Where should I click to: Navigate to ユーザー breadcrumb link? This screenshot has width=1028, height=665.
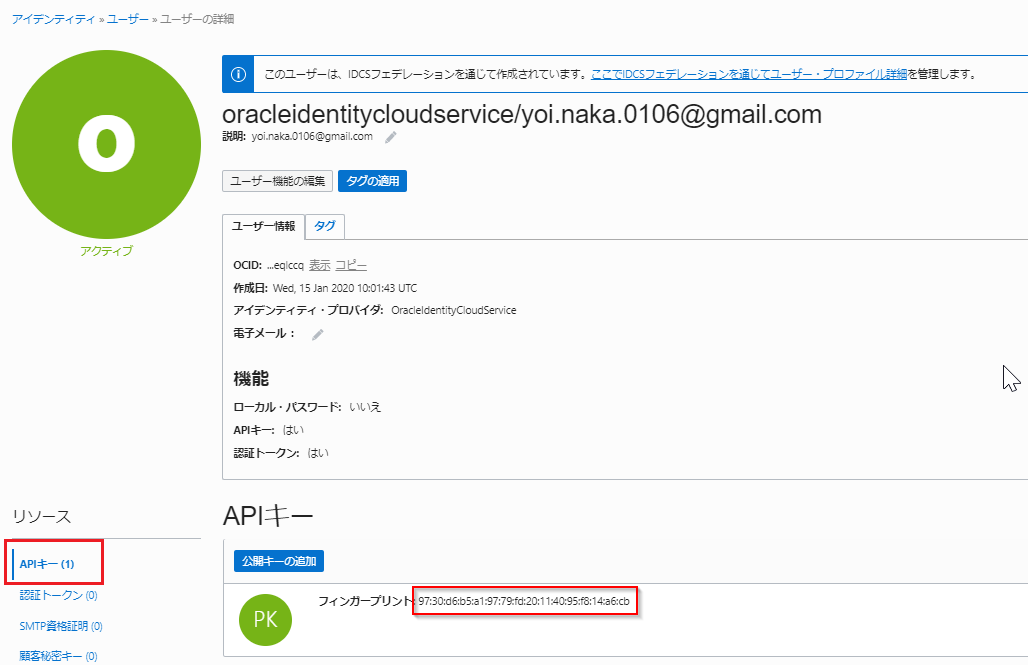(x=128, y=19)
